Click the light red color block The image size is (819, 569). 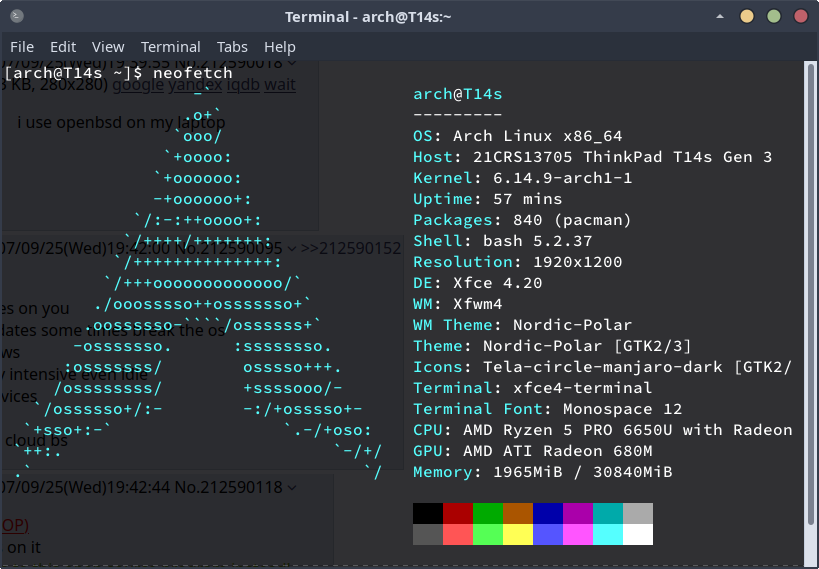point(458,534)
